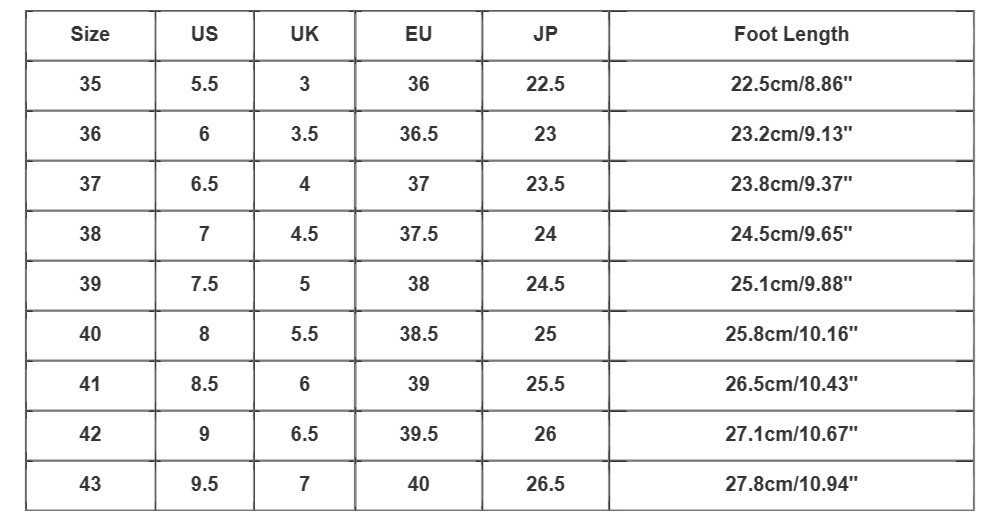Click size 43 in the Size column
The height and width of the screenshot is (521, 1000).
(x=90, y=485)
